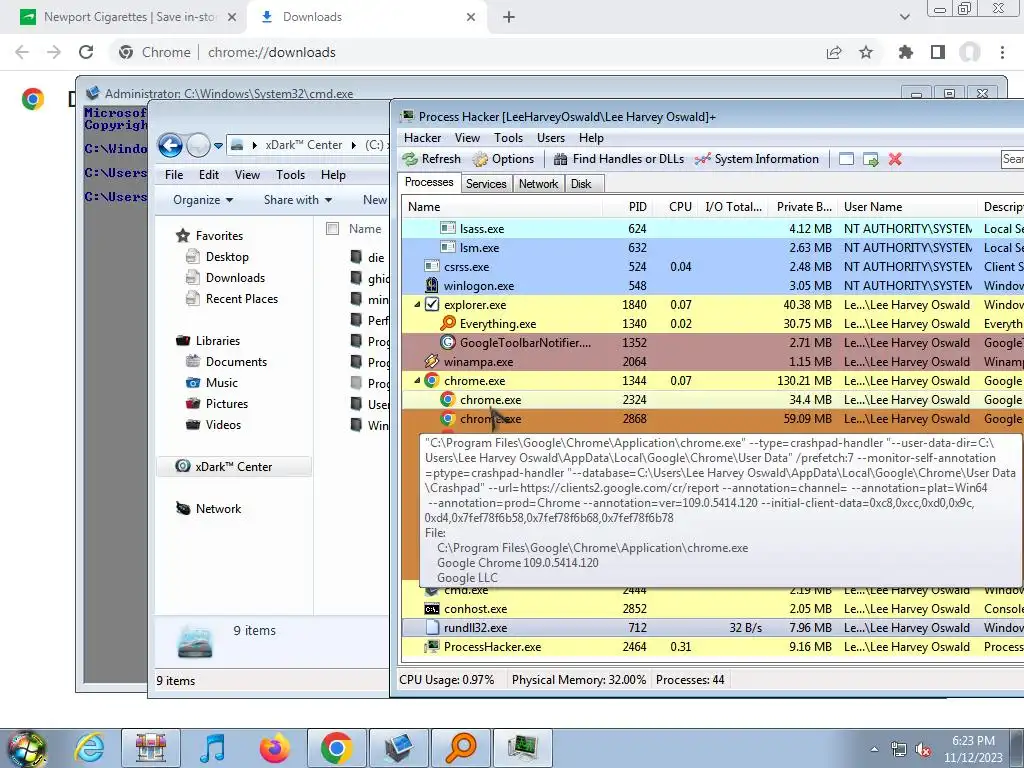This screenshot has width=1024, height=768.
Task: Select the Processes tab
Action: 429,182
